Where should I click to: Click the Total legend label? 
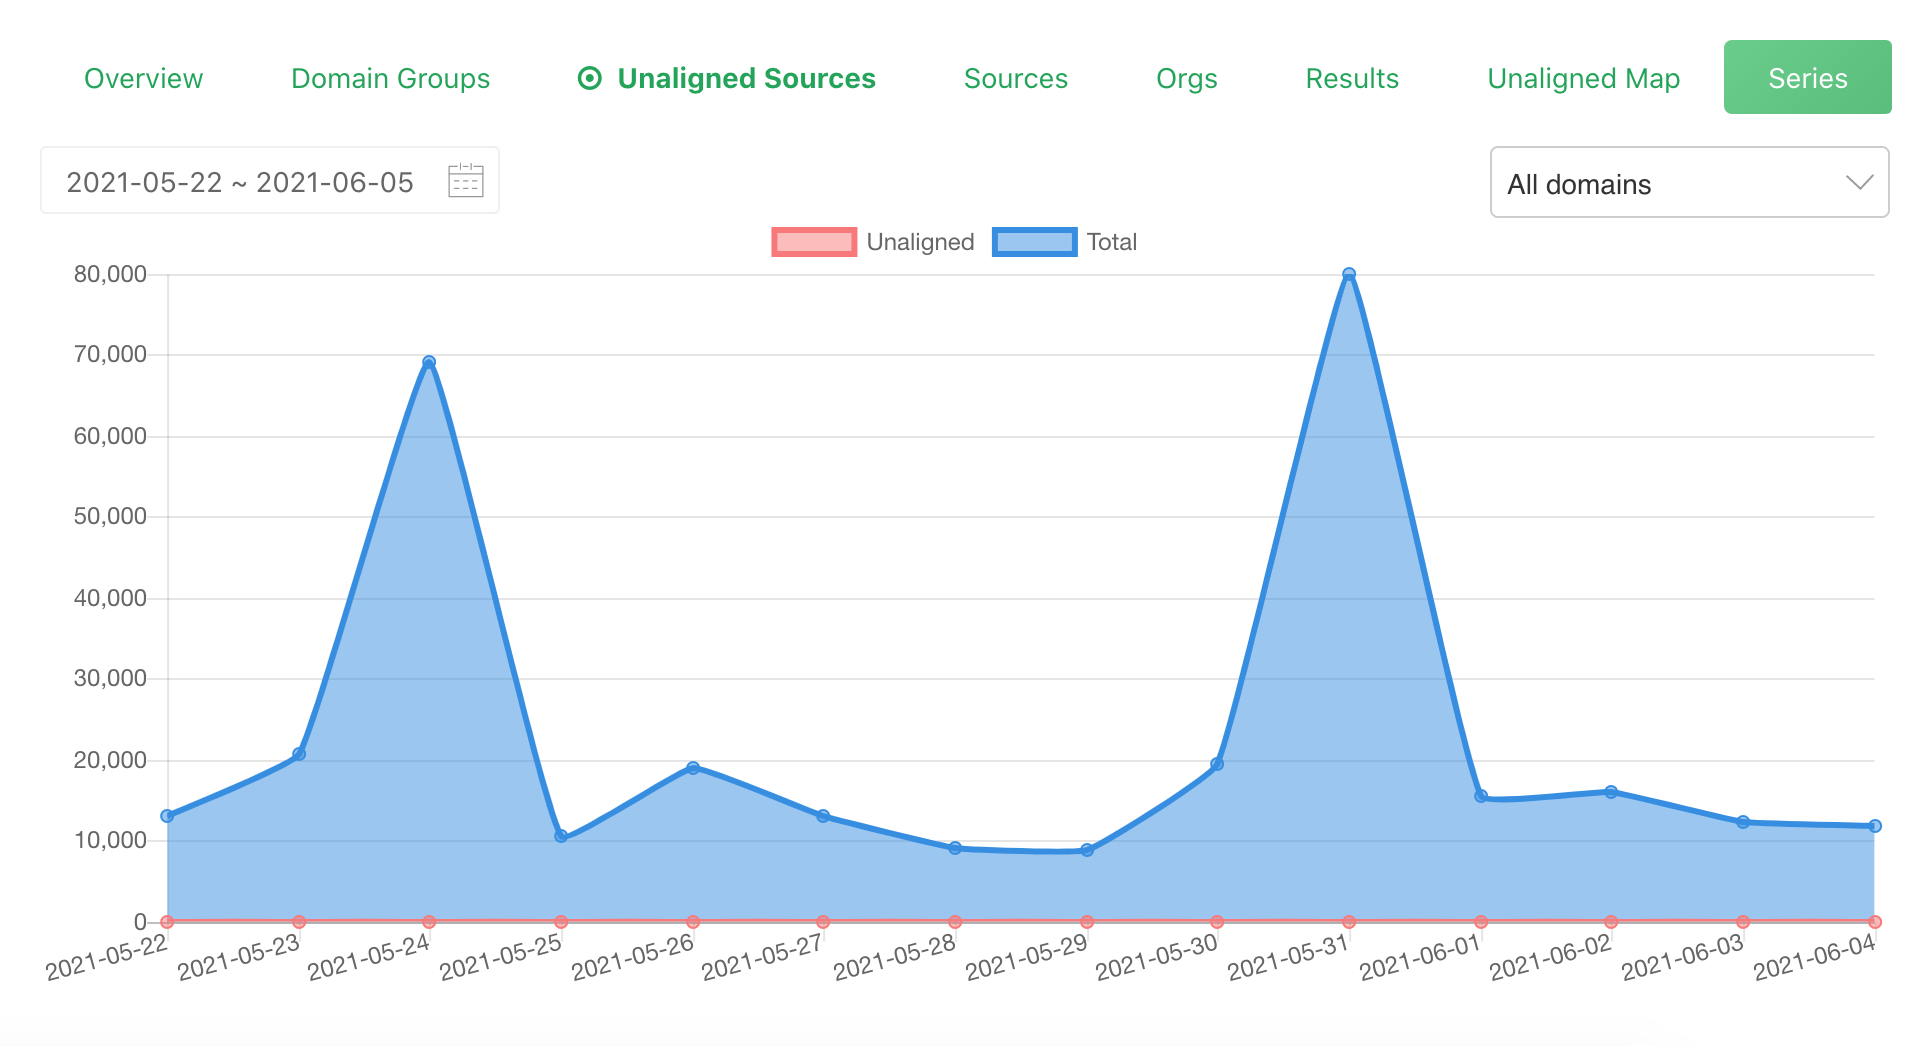pos(1112,242)
